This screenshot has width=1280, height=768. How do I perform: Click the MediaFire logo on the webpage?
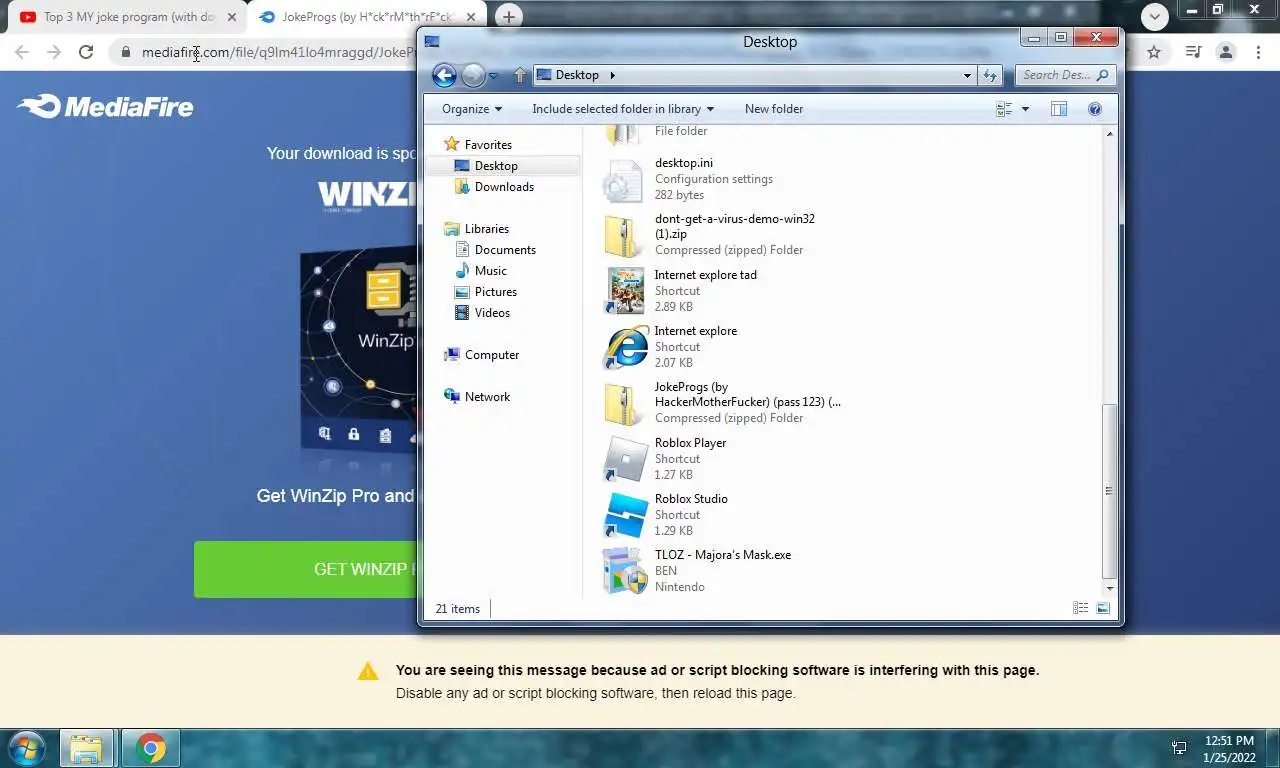click(x=105, y=106)
